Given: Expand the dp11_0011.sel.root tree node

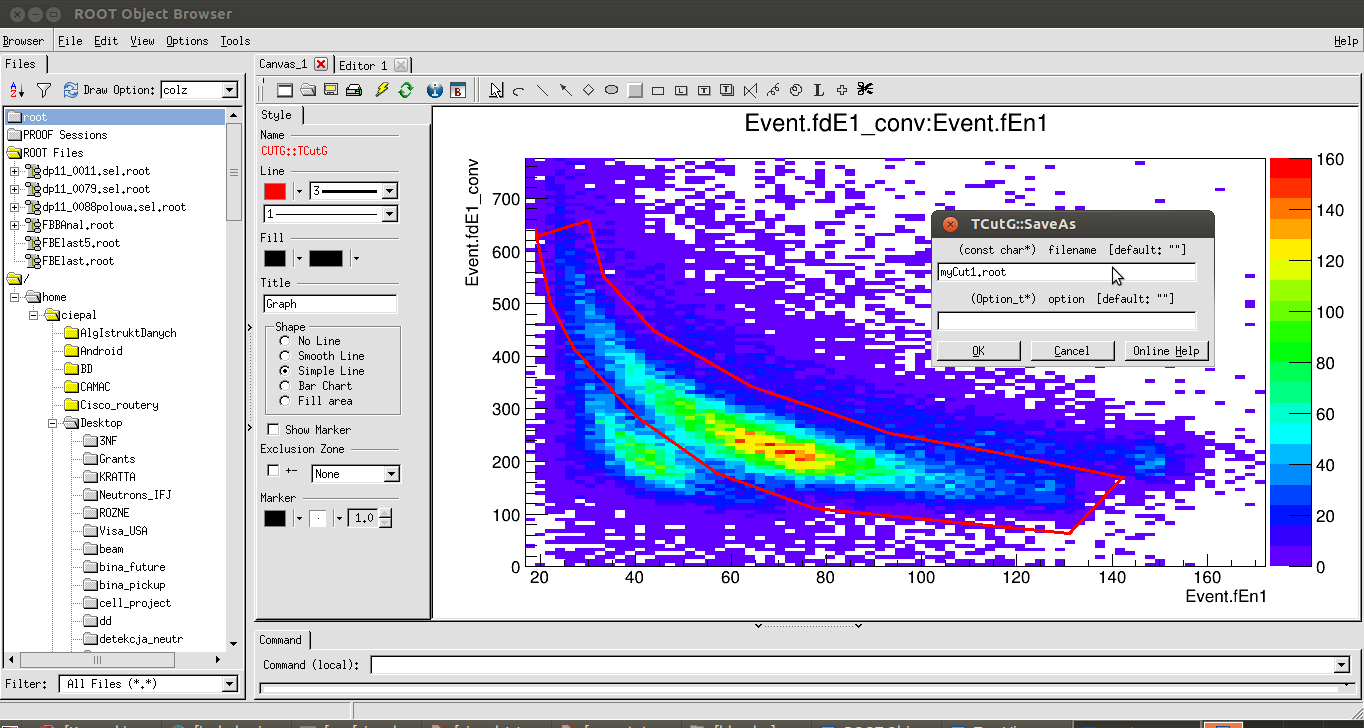Looking at the screenshot, I should click(15, 171).
